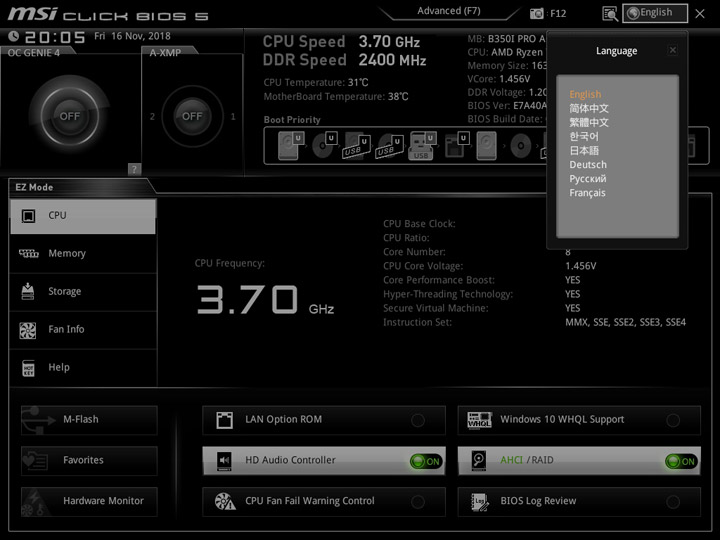Choose English in Language list
Screen dimensions: 720x540
coord(585,94)
